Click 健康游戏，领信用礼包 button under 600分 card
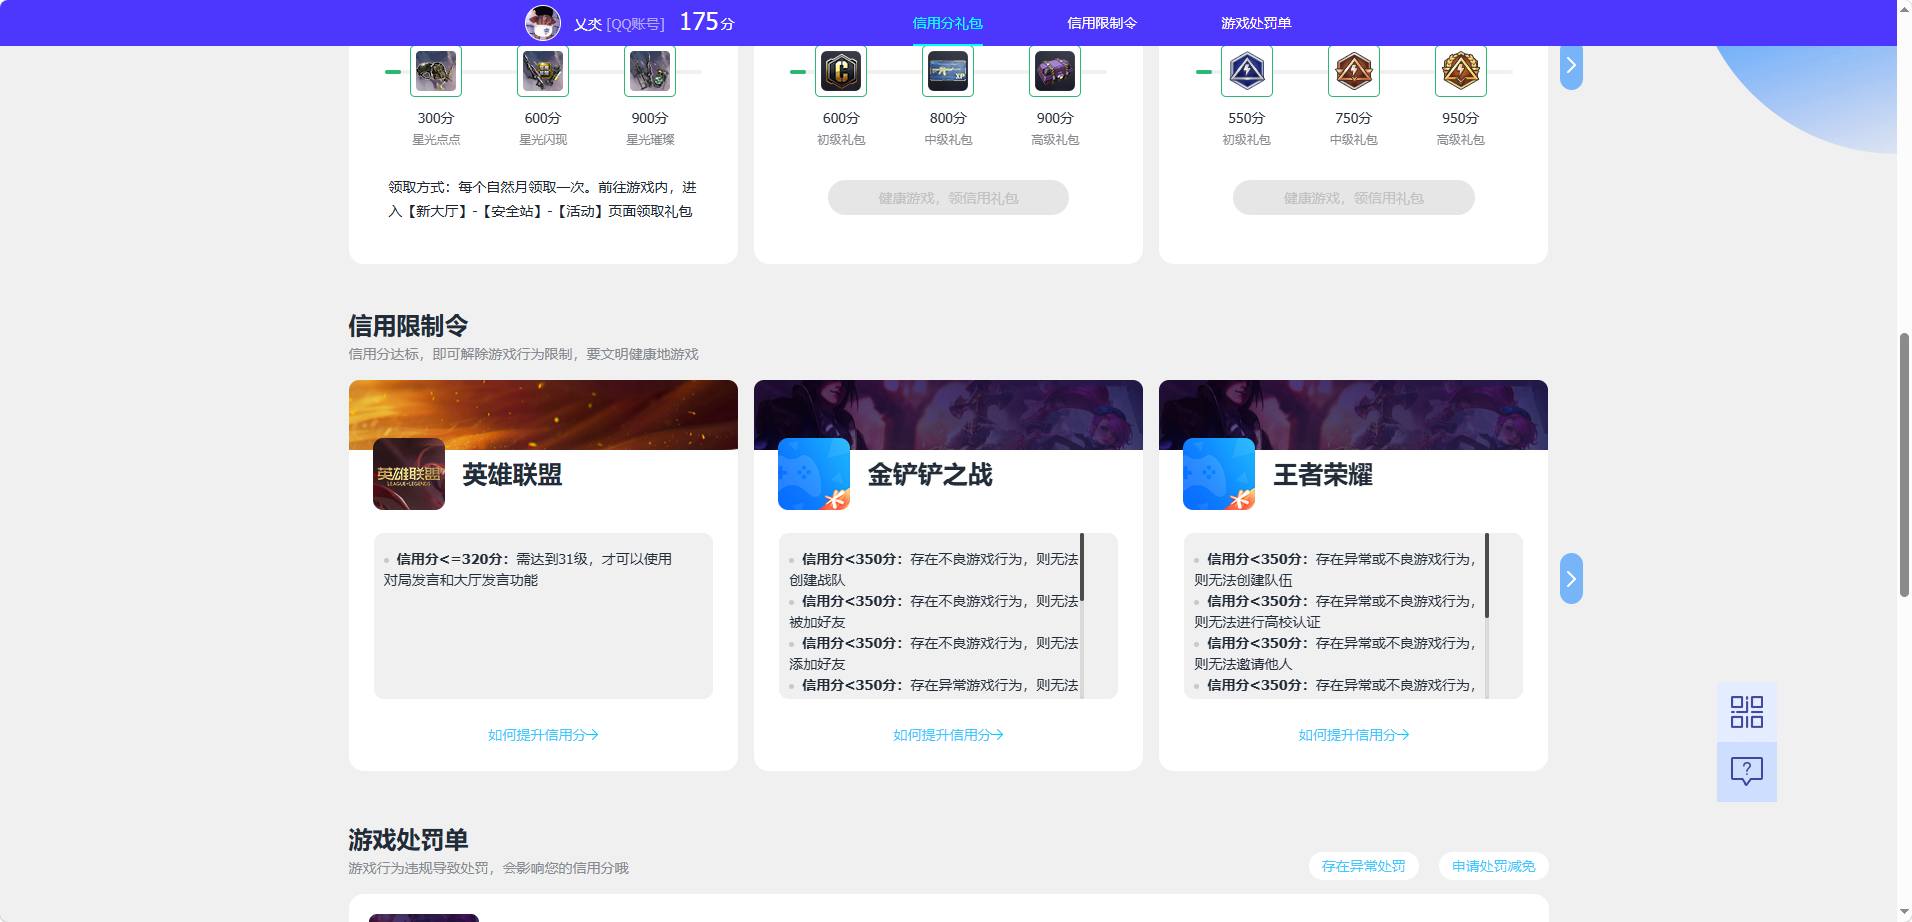1912x922 pixels. pos(948,198)
